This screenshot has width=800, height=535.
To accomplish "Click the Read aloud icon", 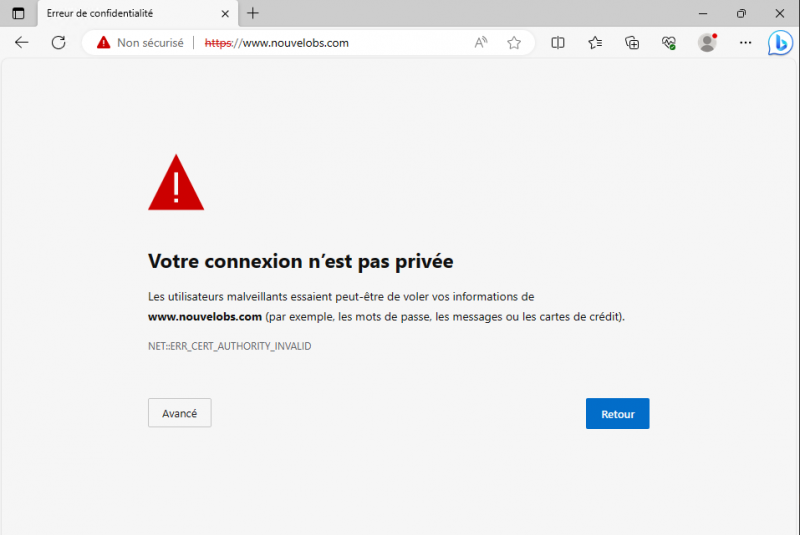I will click(x=481, y=43).
